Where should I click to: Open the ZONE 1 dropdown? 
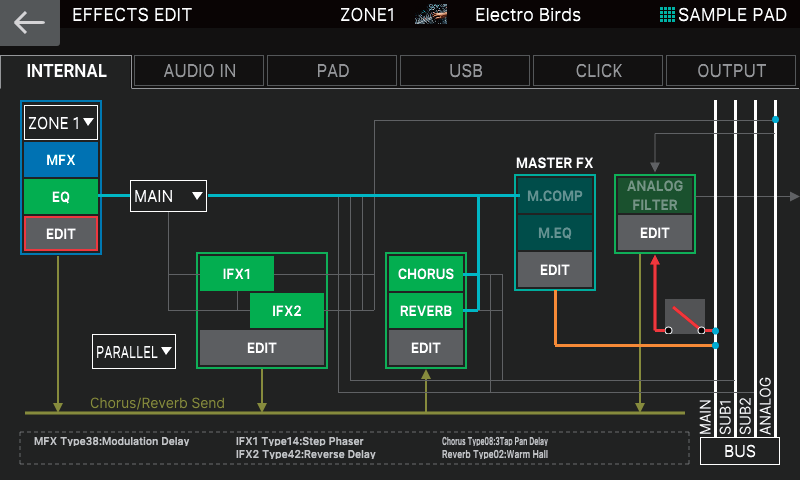coord(61,123)
